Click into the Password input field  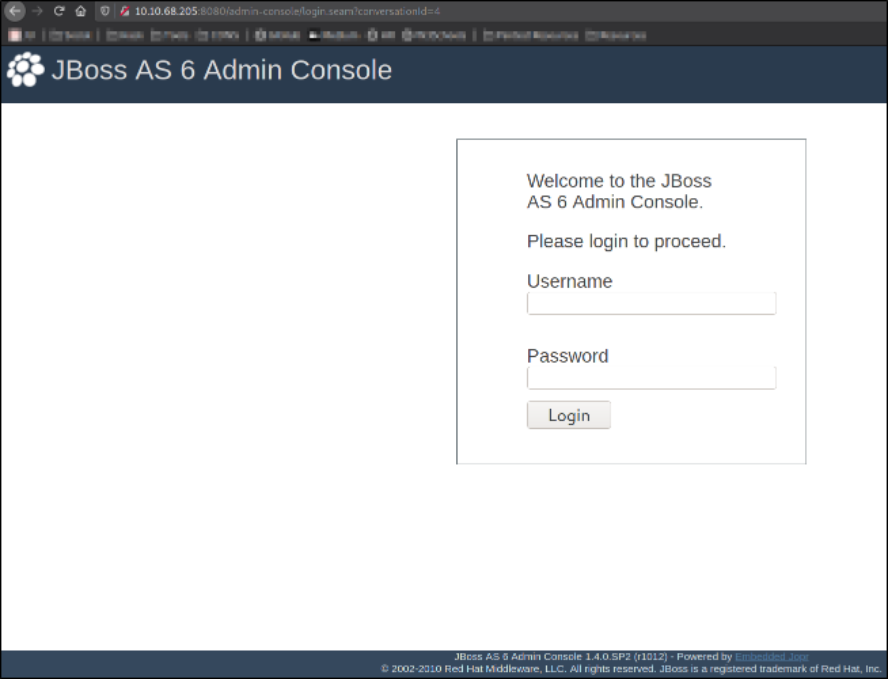click(651, 378)
